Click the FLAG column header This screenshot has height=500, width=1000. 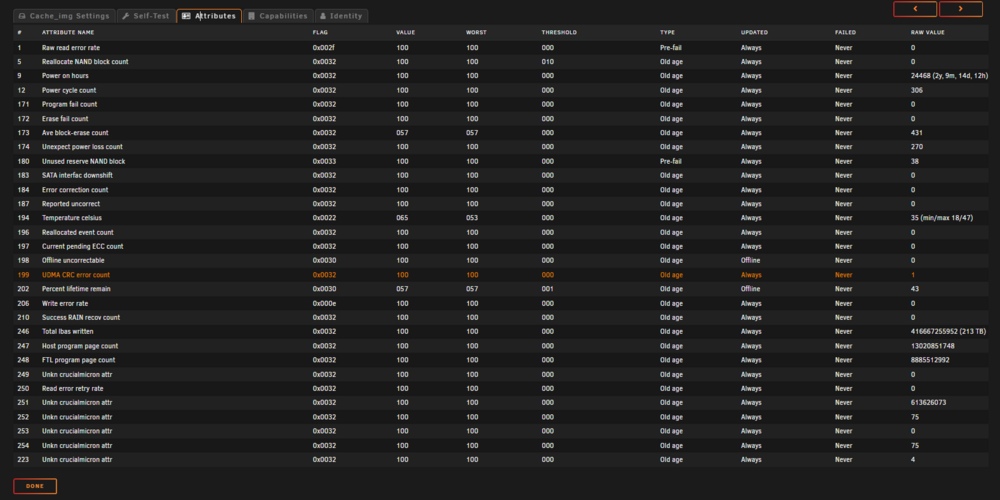point(320,33)
